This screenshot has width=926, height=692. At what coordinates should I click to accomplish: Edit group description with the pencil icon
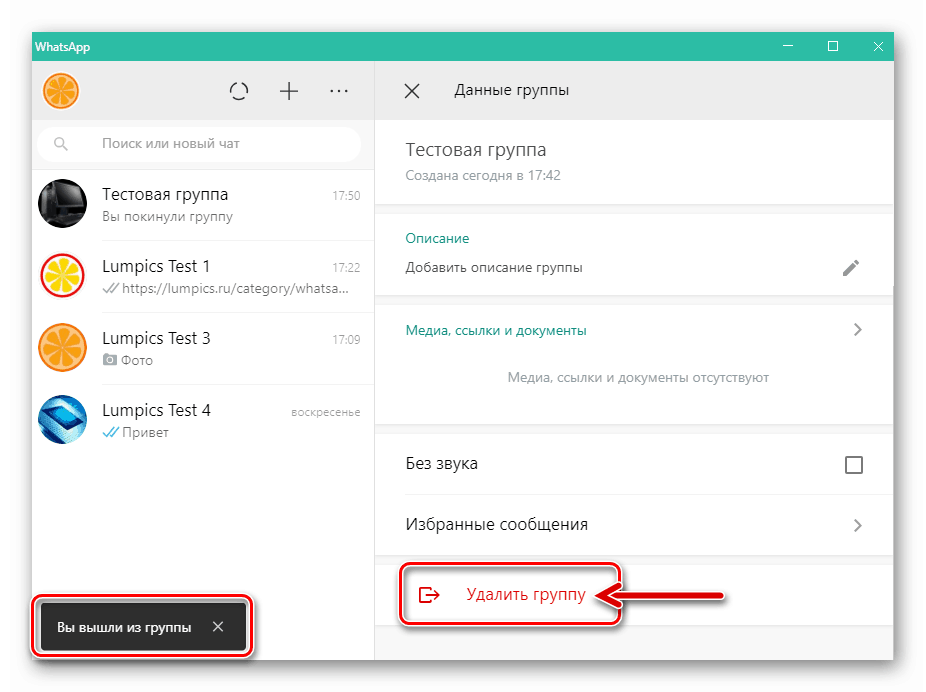tap(850, 268)
